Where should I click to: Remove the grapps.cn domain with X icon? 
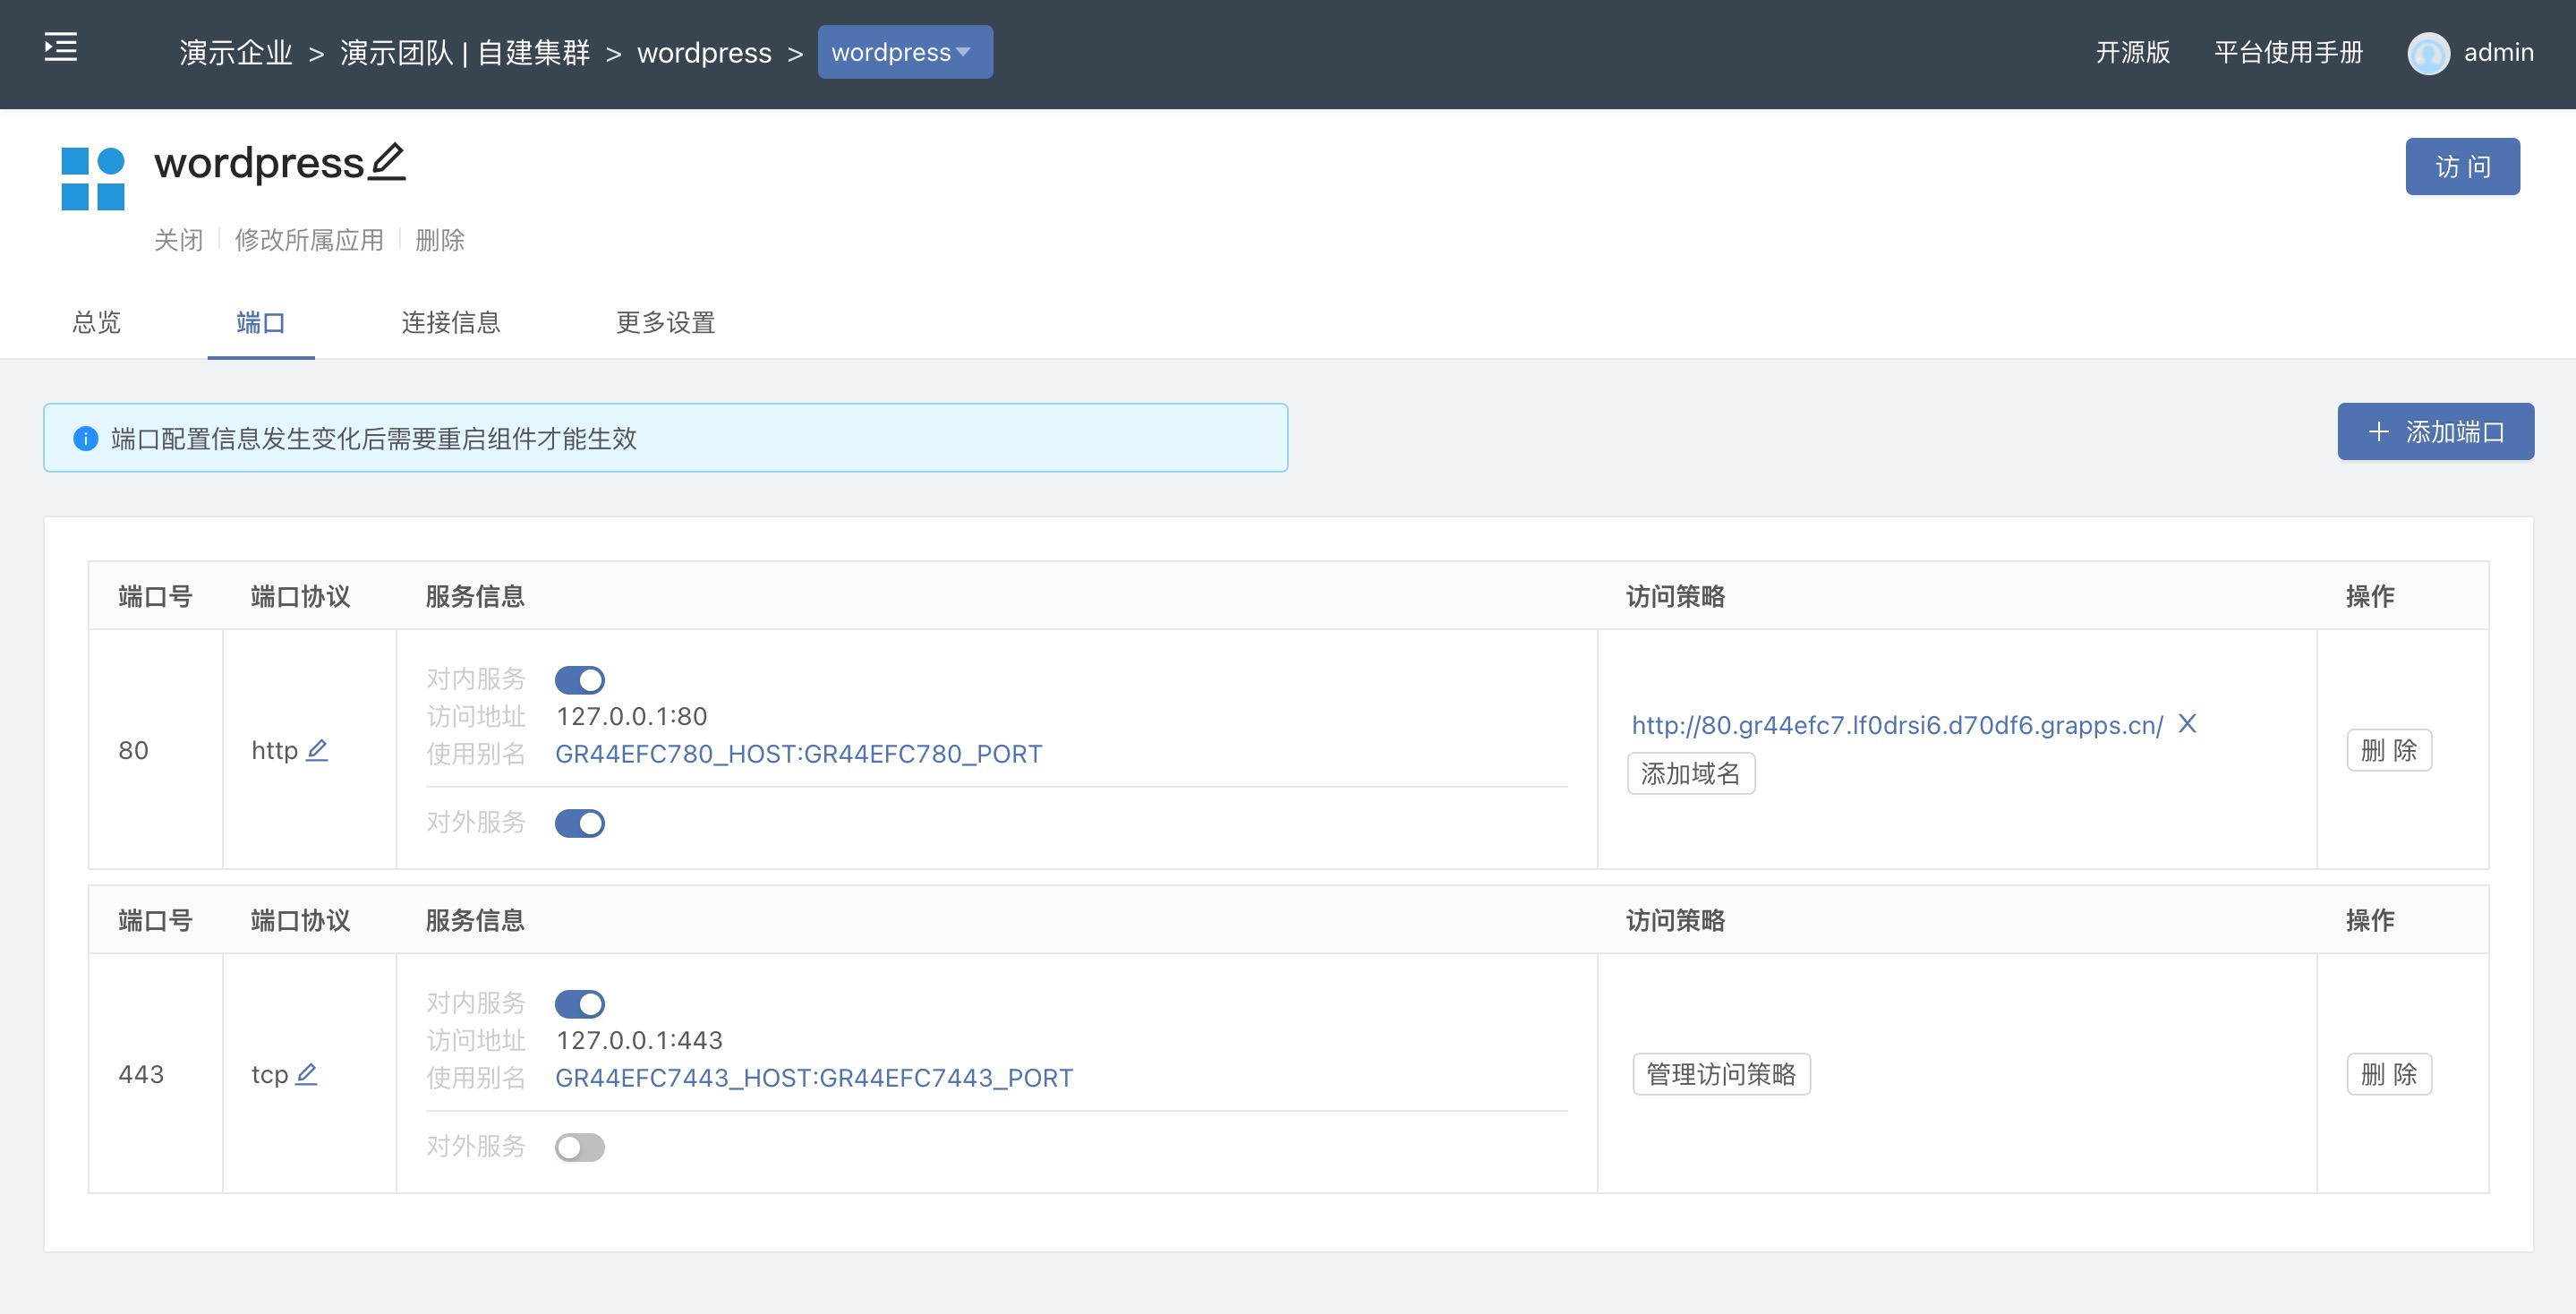(x=2187, y=723)
